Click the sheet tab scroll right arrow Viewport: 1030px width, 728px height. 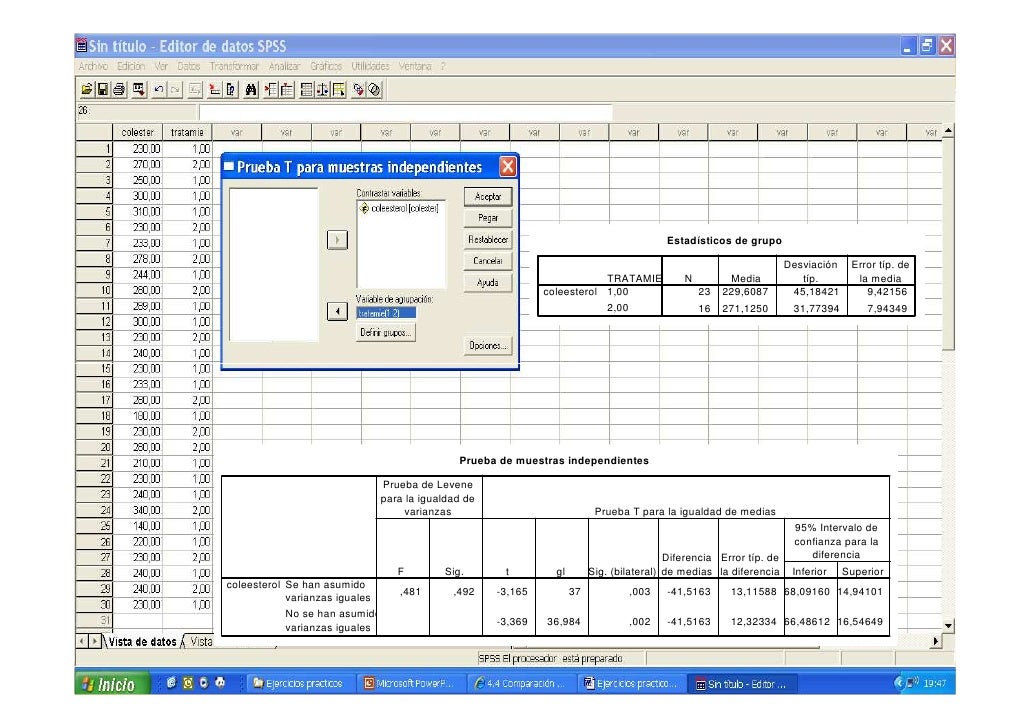[x=95, y=641]
